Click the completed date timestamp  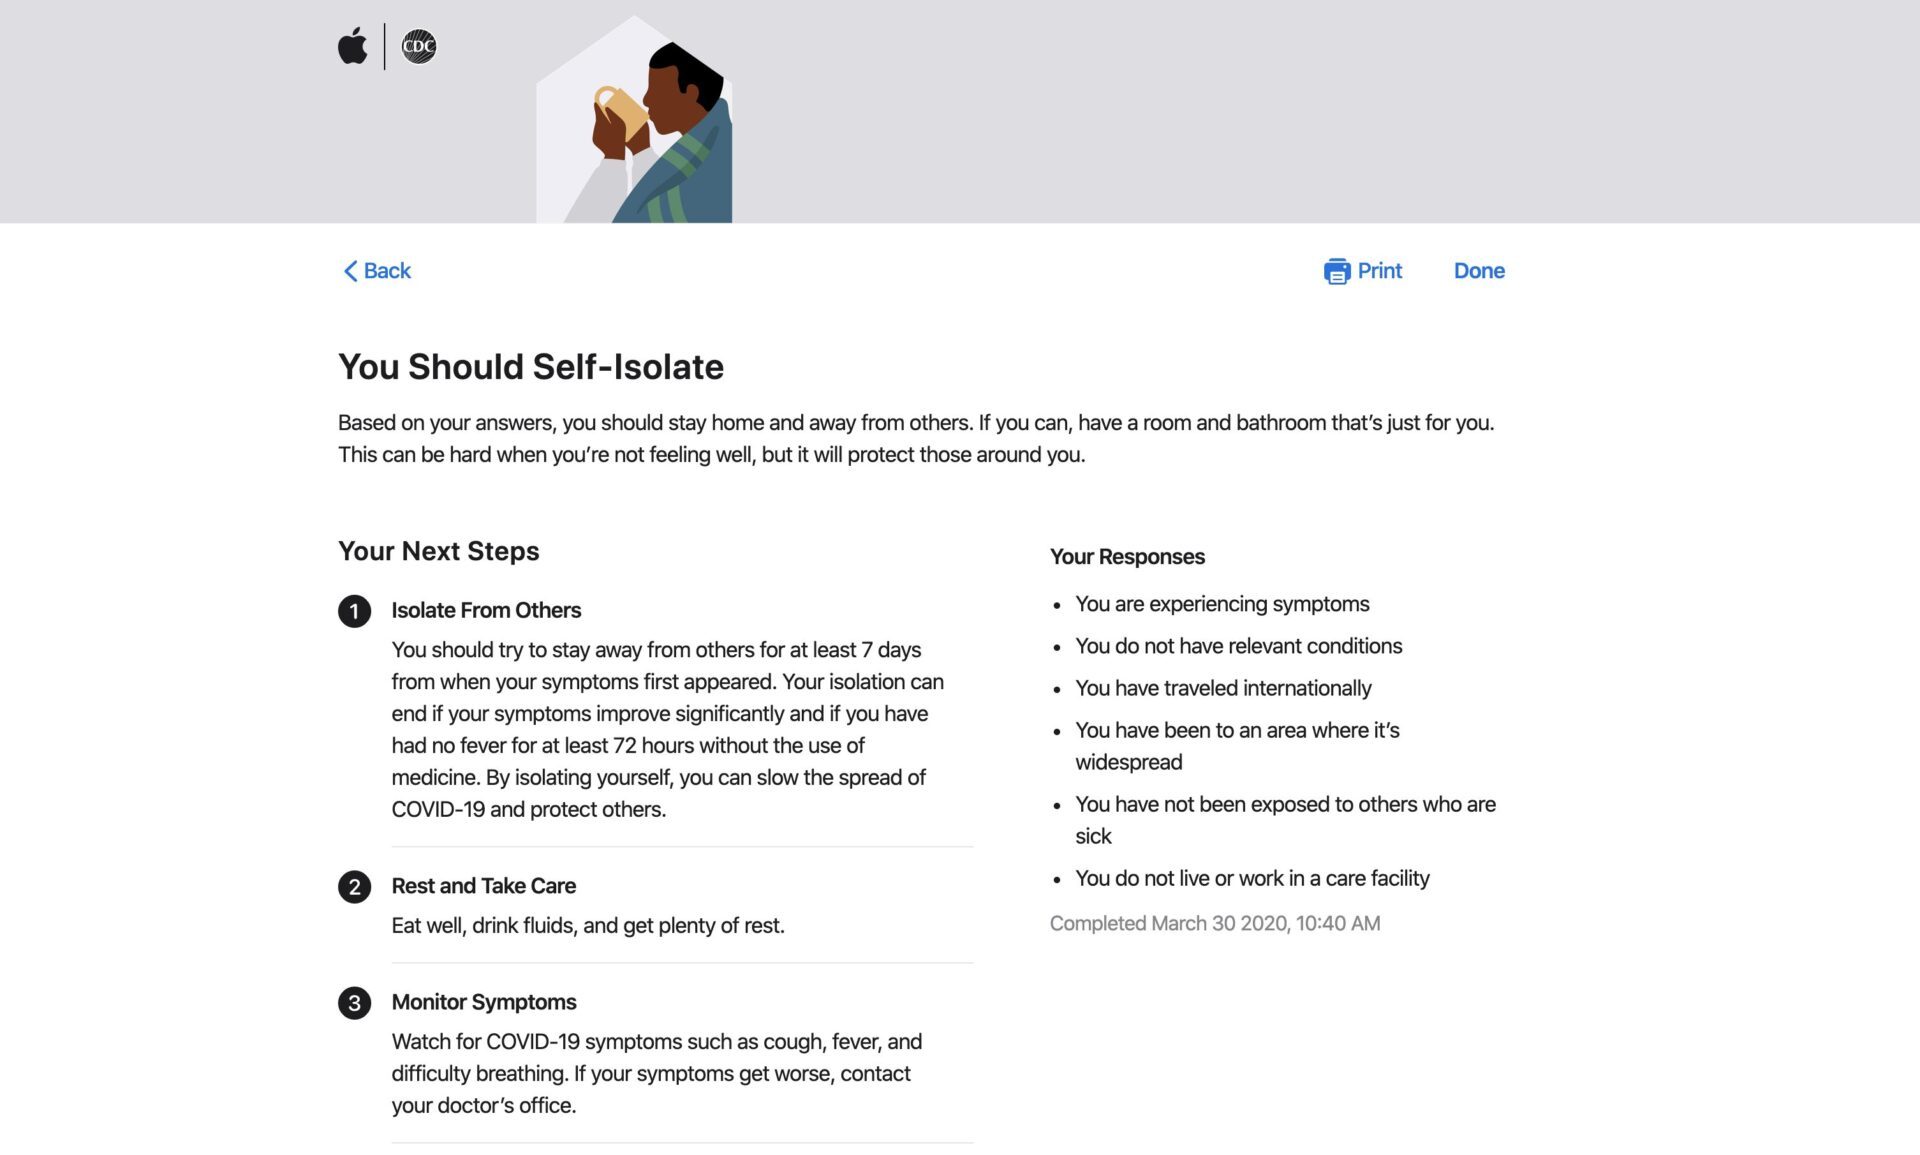[1215, 924]
